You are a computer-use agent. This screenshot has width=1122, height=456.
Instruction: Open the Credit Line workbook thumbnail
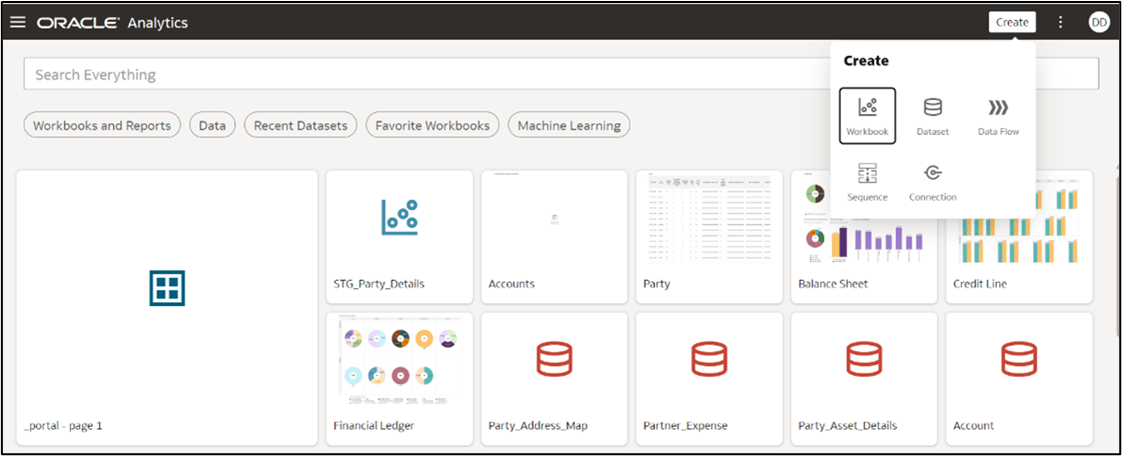(1018, 220)
